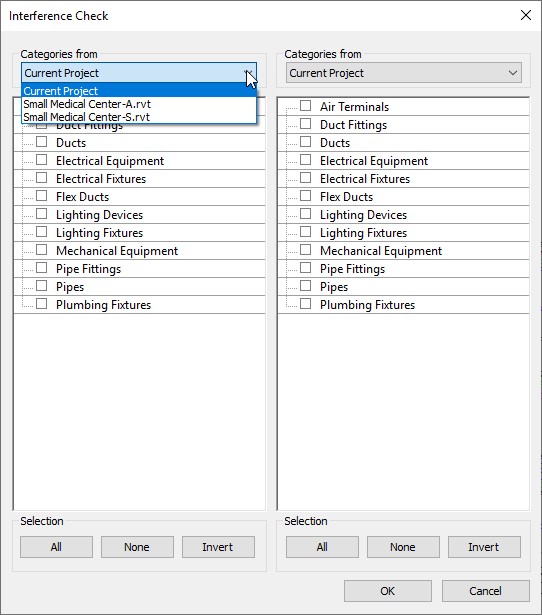Check Air Terminals in right list
This screenshot has height=615, width=542.
point(306,106)
